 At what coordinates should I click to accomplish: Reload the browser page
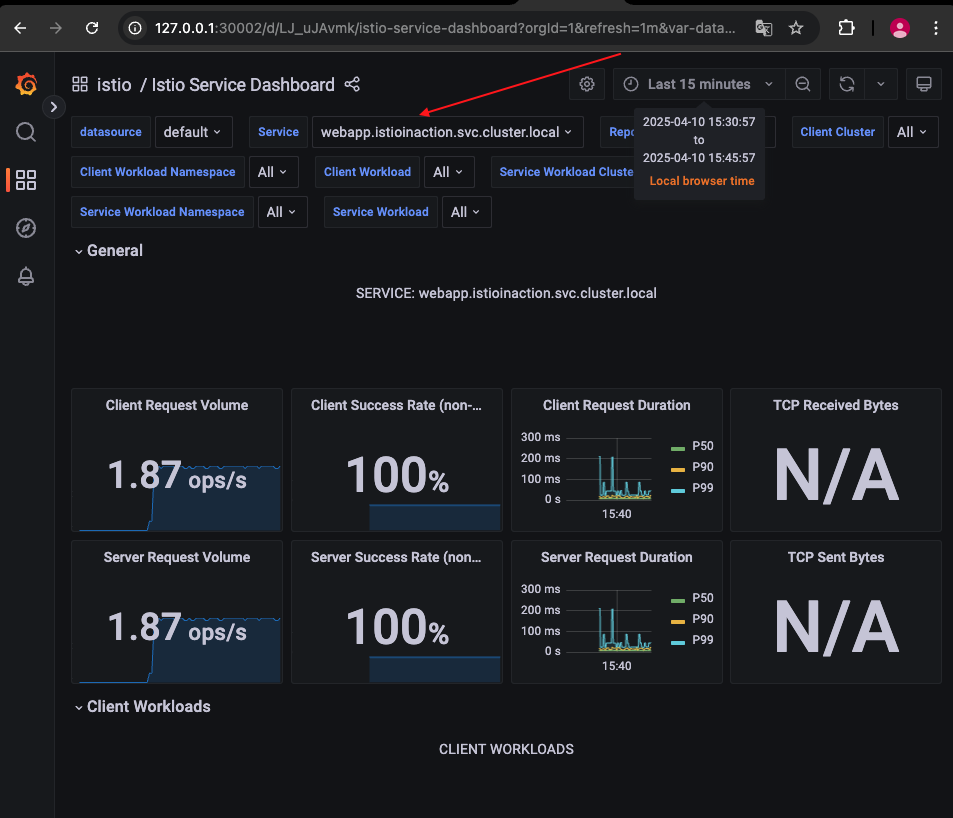click(x=92, y=28)
